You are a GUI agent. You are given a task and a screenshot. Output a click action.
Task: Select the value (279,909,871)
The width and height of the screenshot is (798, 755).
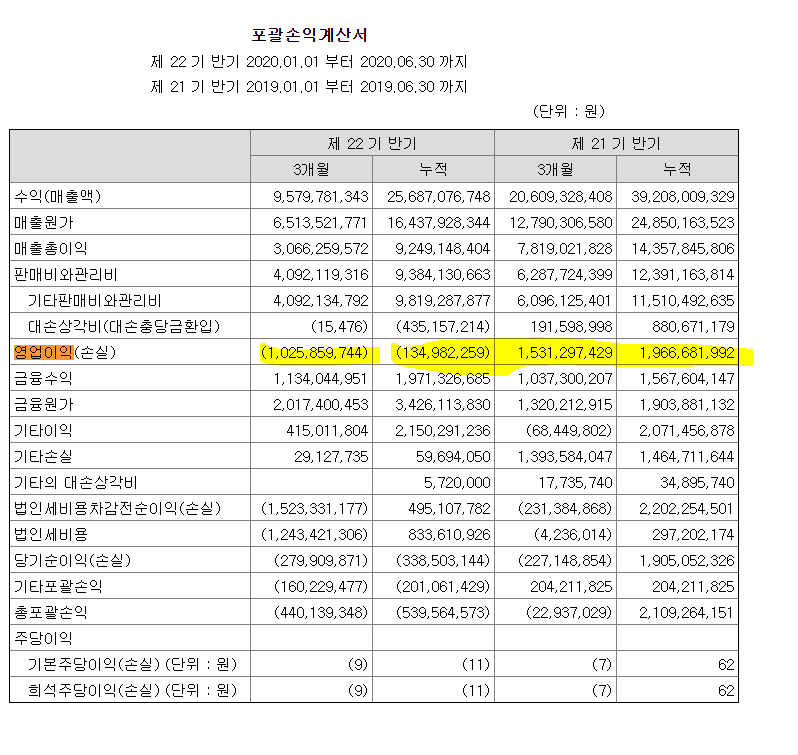pyautogui.click(x=321, y=560)
